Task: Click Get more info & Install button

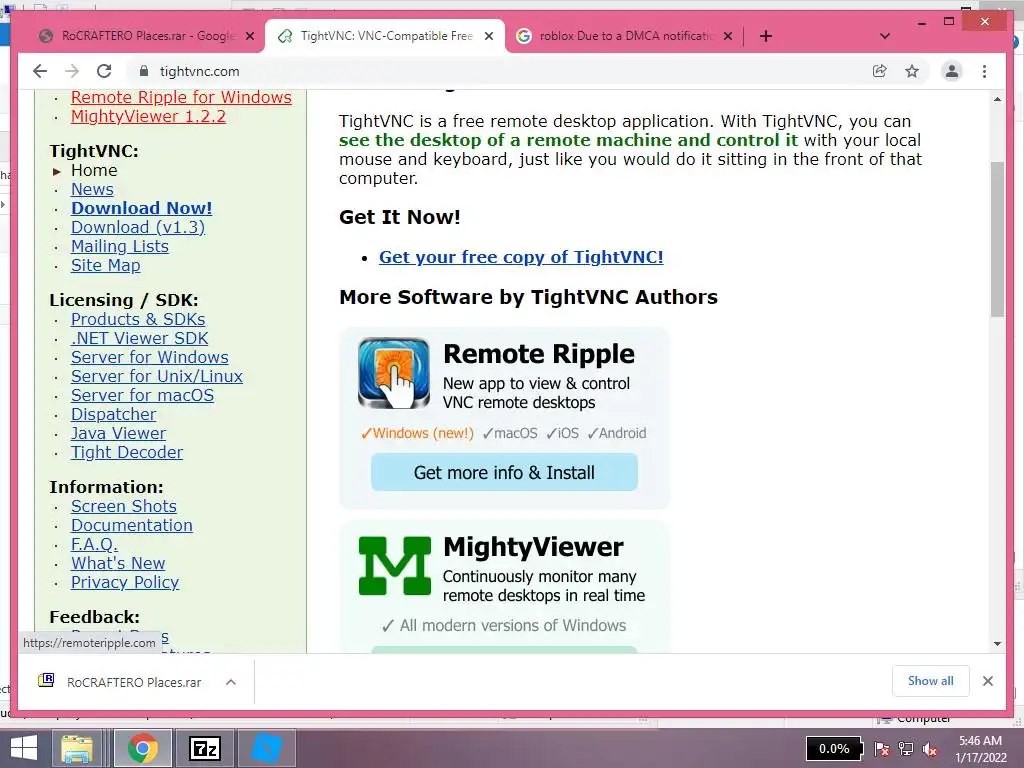Action: 504,472
